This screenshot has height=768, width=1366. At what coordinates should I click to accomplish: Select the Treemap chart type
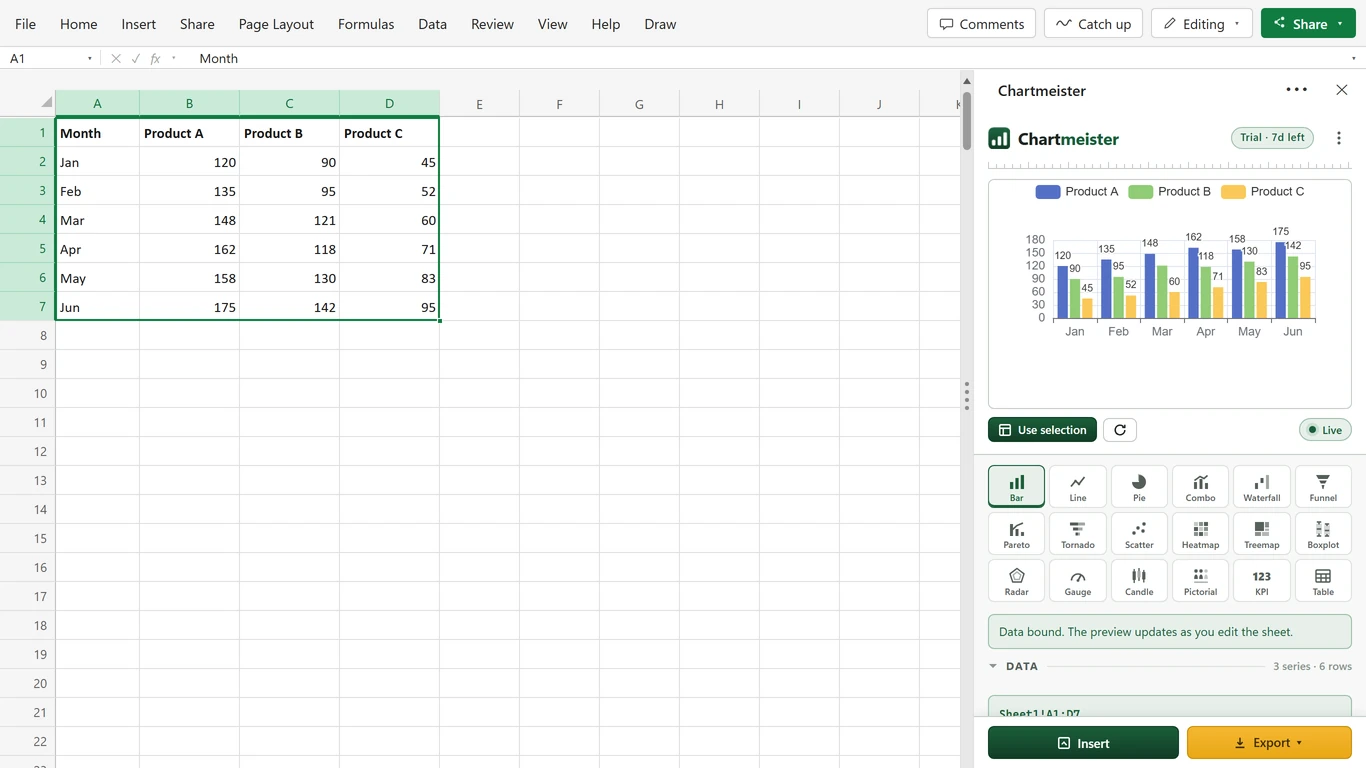(x=1262, y=534)
